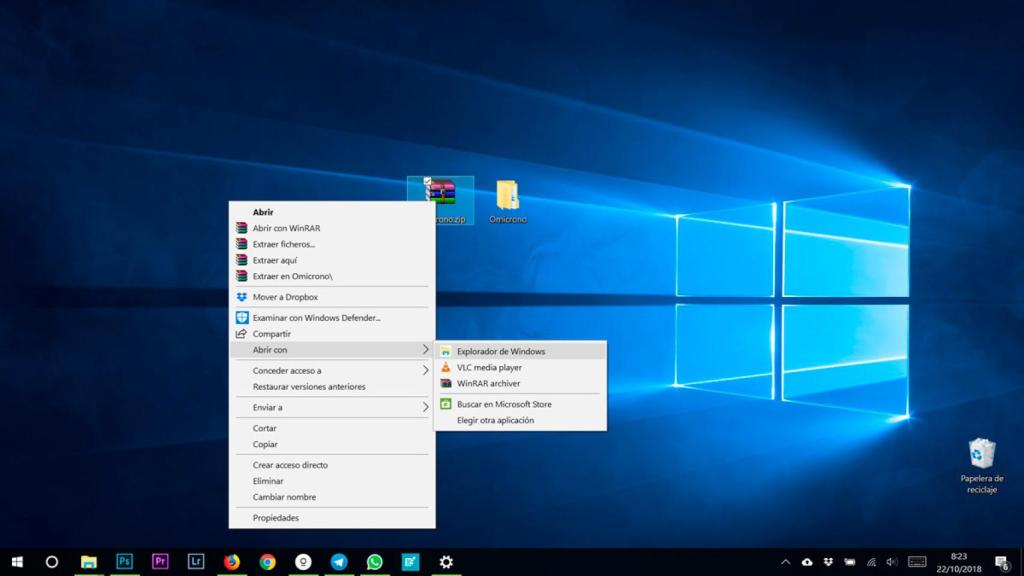Show hidden icons with the tray chevron
1024x576 pixels.
click(x=786, y=561)
